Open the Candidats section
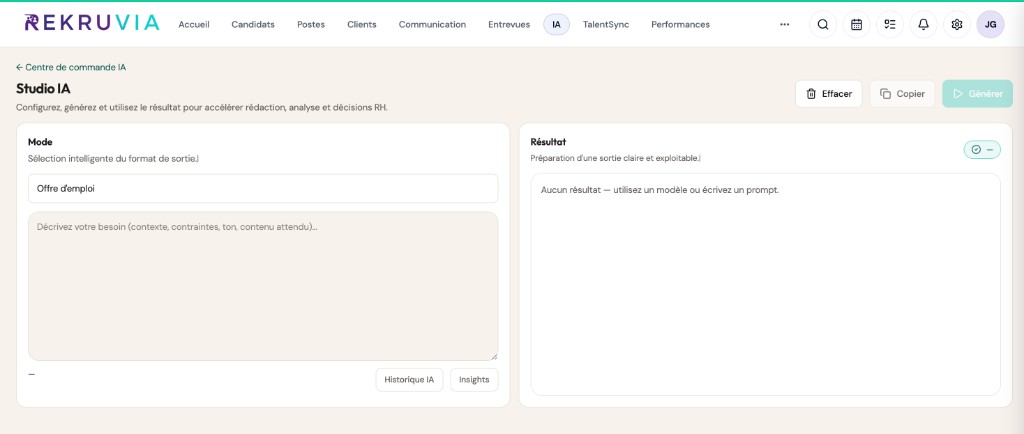 coord(253,25)
